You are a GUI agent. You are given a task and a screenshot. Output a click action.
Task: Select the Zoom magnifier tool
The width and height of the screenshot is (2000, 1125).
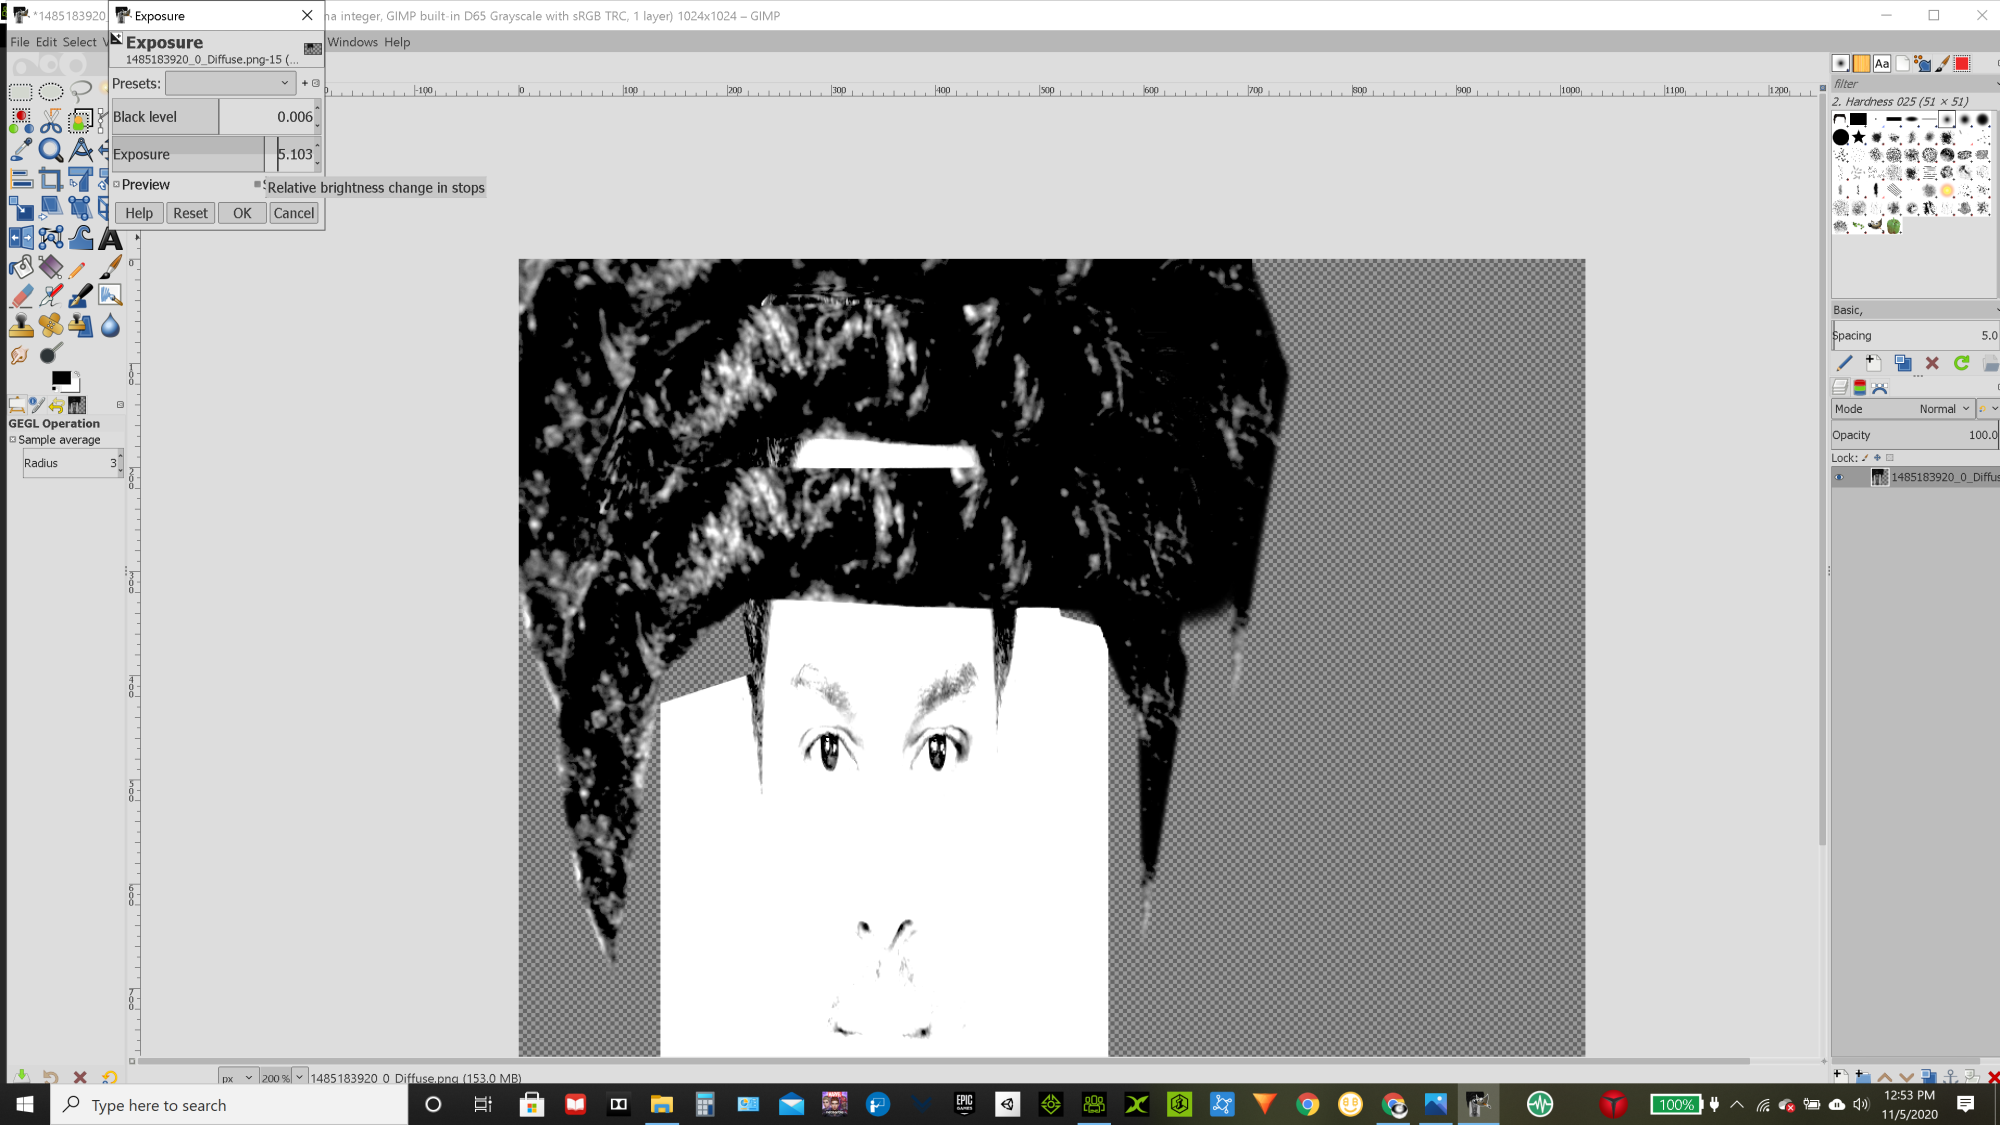click(x=50, y=151)
